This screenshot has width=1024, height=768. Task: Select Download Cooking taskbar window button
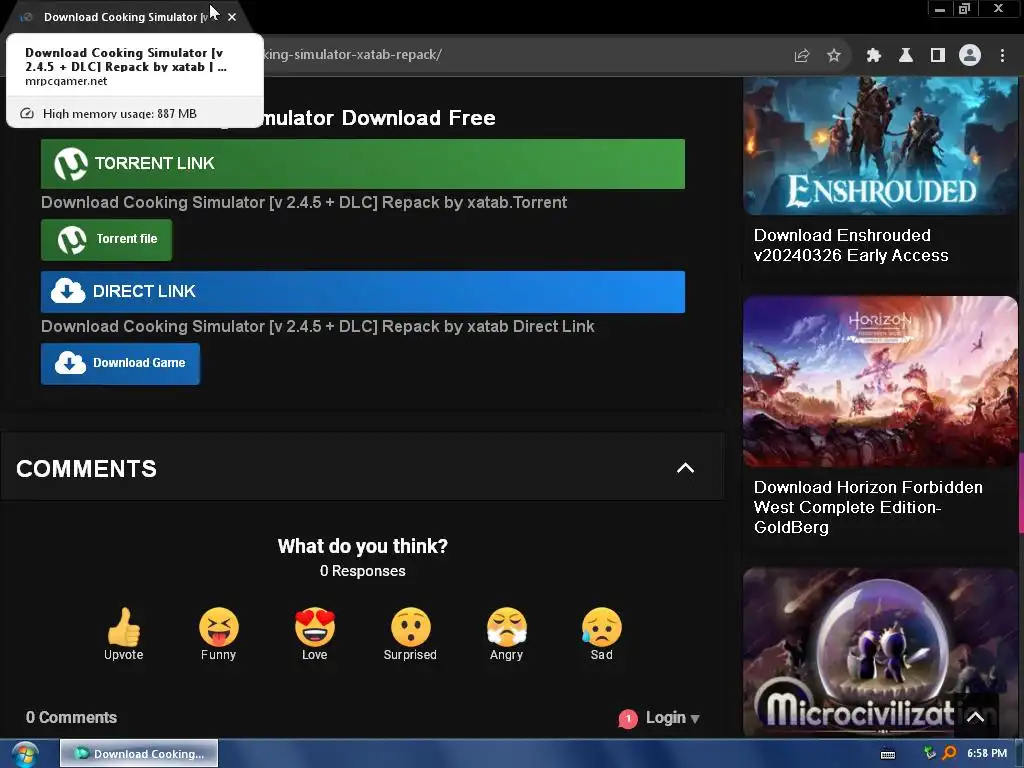139,754
